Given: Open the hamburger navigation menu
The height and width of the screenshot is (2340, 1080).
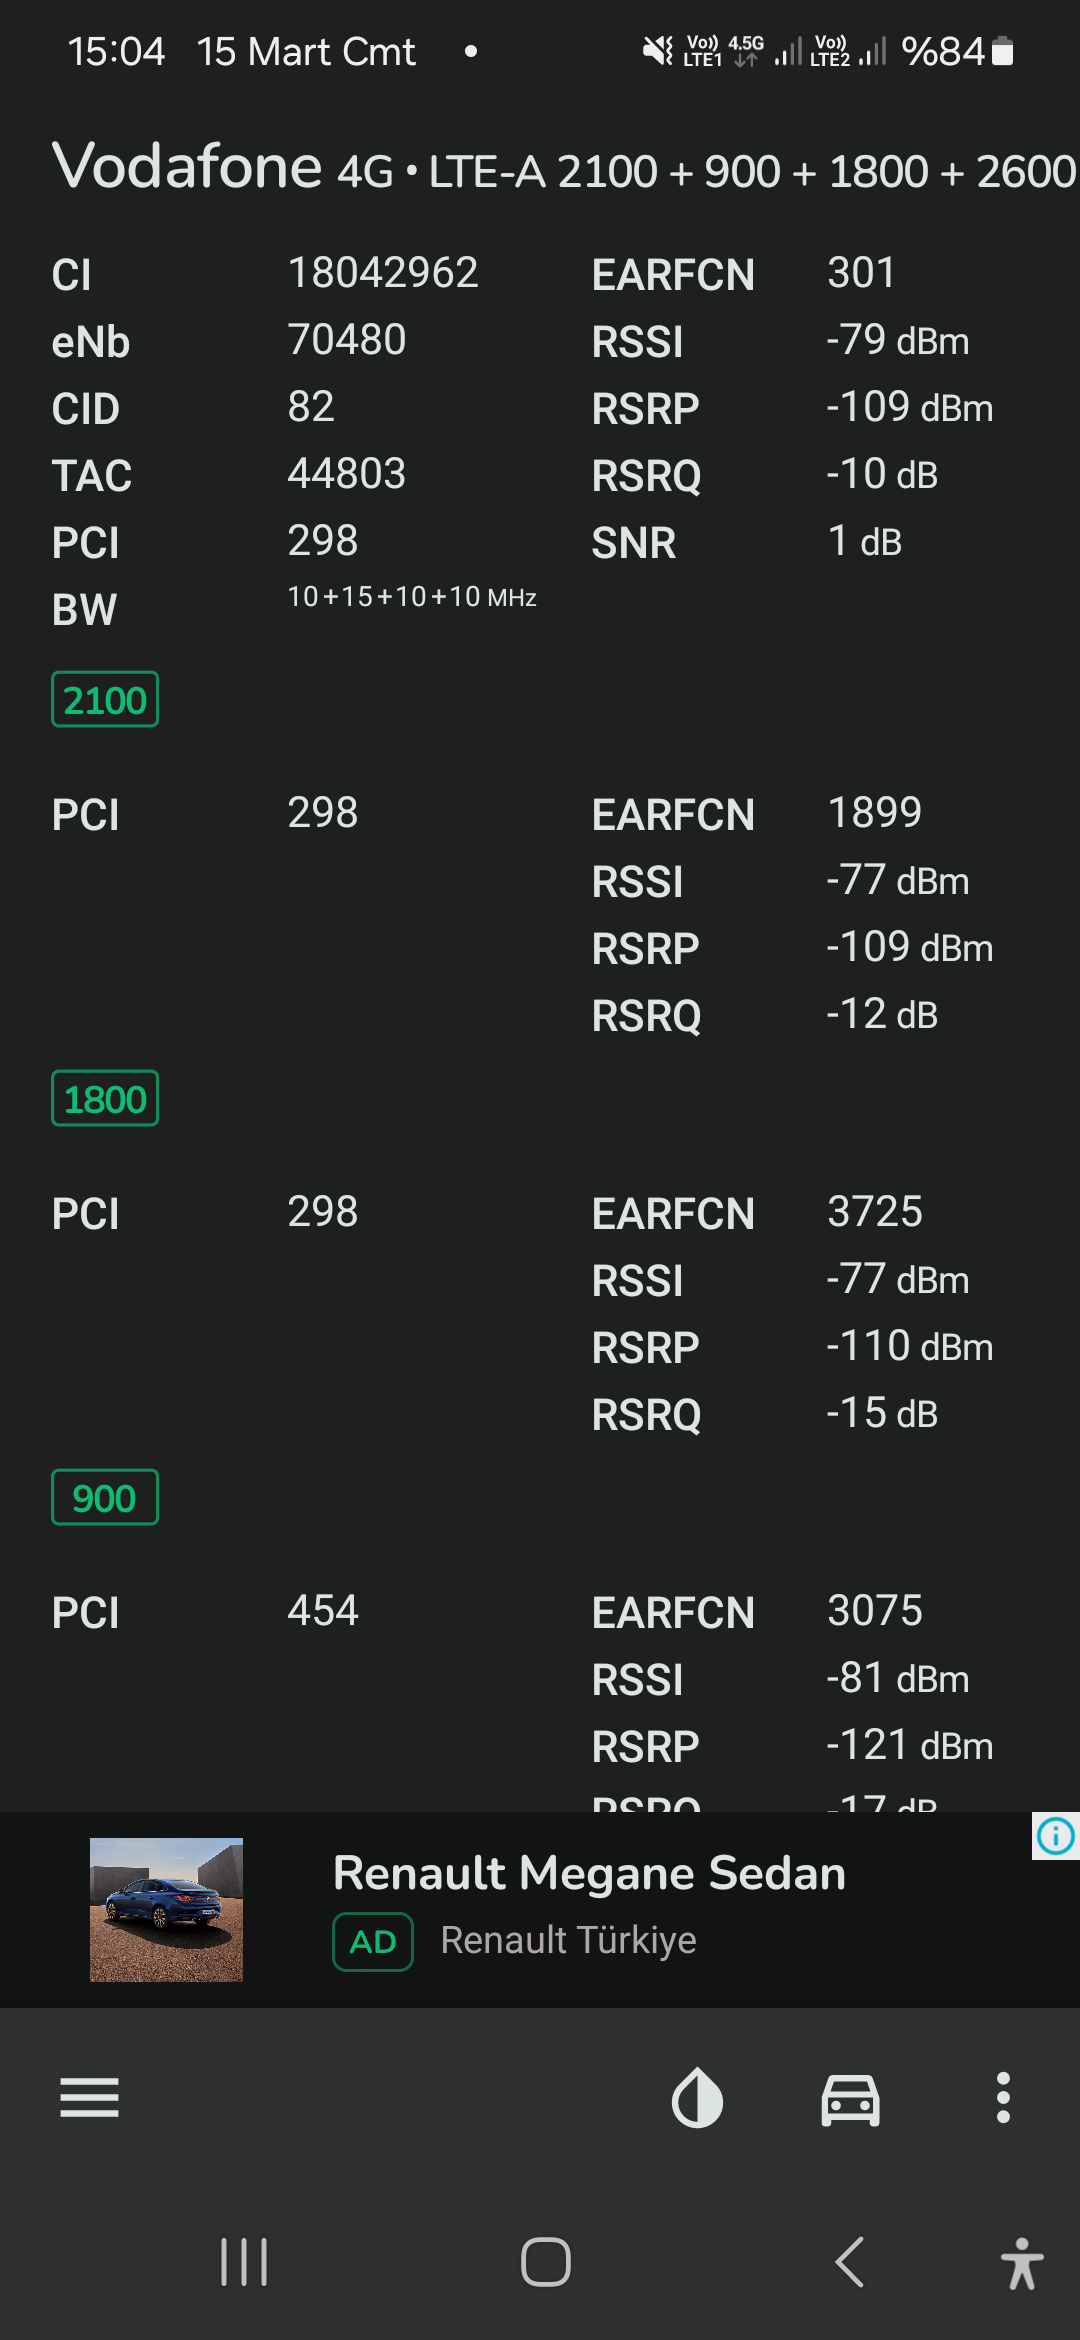Looking at the screenshot, I should [x=89, y=2097].
